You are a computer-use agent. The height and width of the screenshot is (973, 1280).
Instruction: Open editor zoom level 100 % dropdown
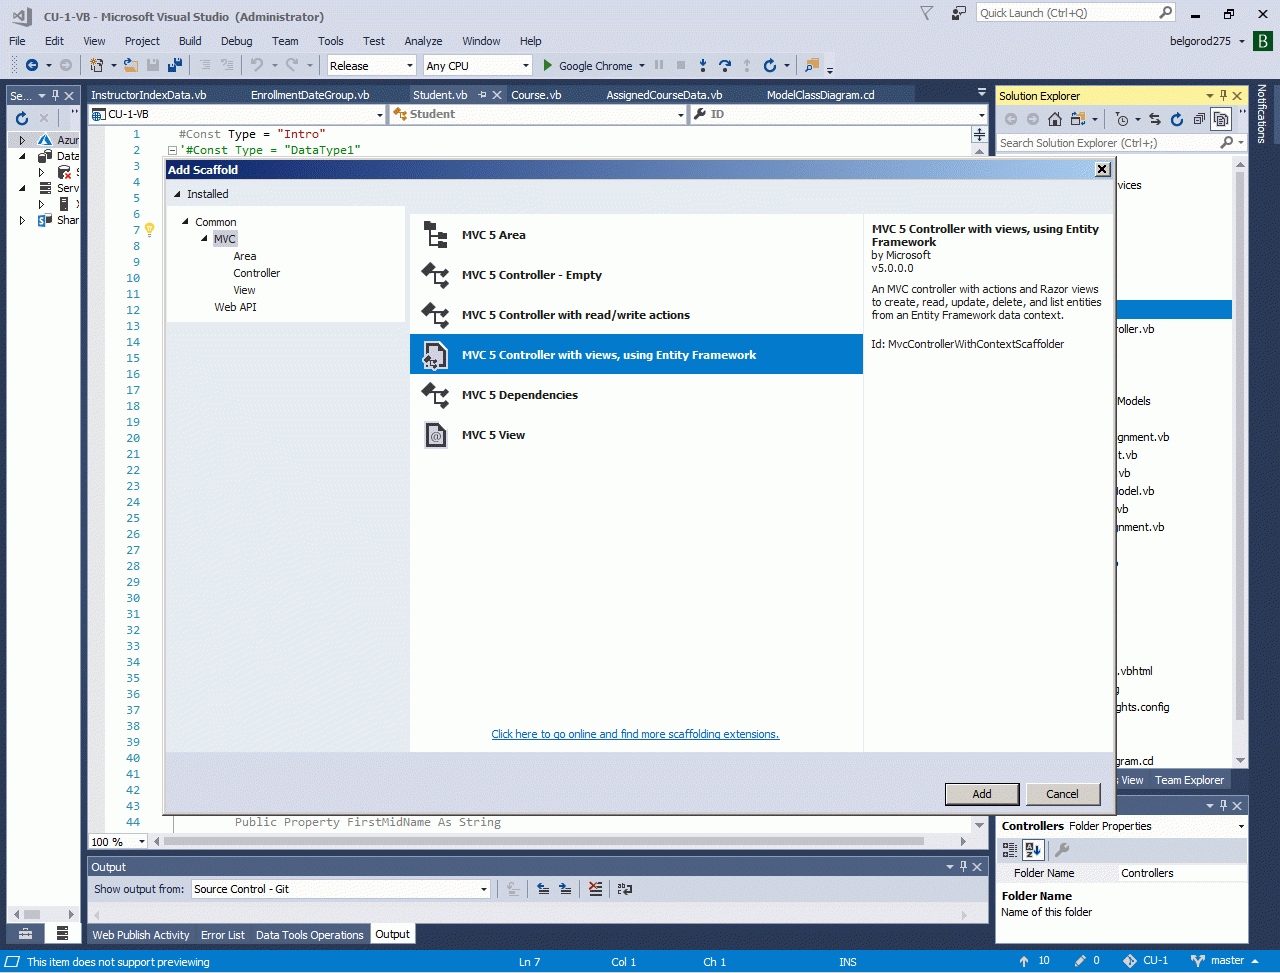(119, 842)
